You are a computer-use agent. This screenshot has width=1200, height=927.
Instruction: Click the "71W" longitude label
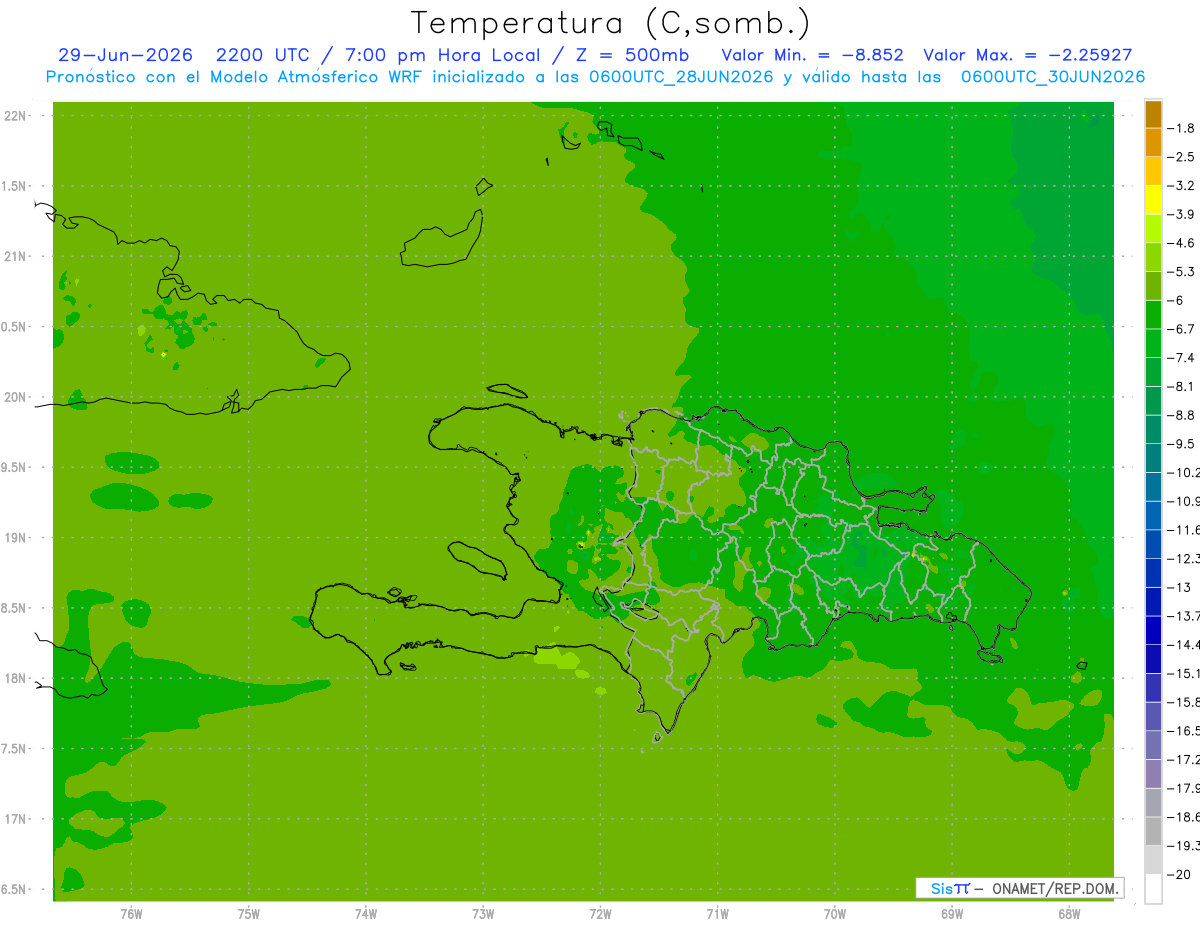point(717,914)
